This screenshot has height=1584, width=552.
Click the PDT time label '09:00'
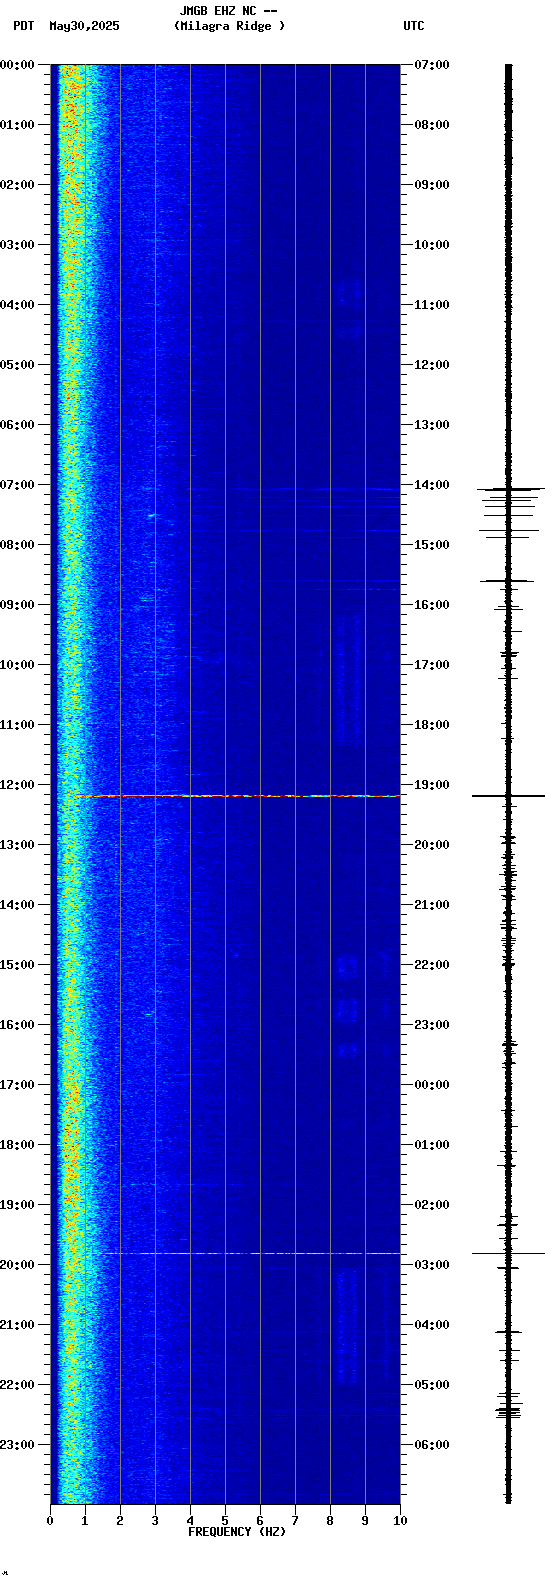click(x=17, y=605)
